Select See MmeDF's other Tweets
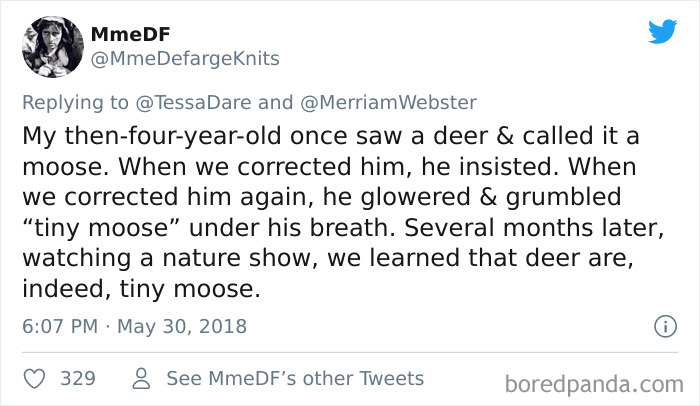 294,378
